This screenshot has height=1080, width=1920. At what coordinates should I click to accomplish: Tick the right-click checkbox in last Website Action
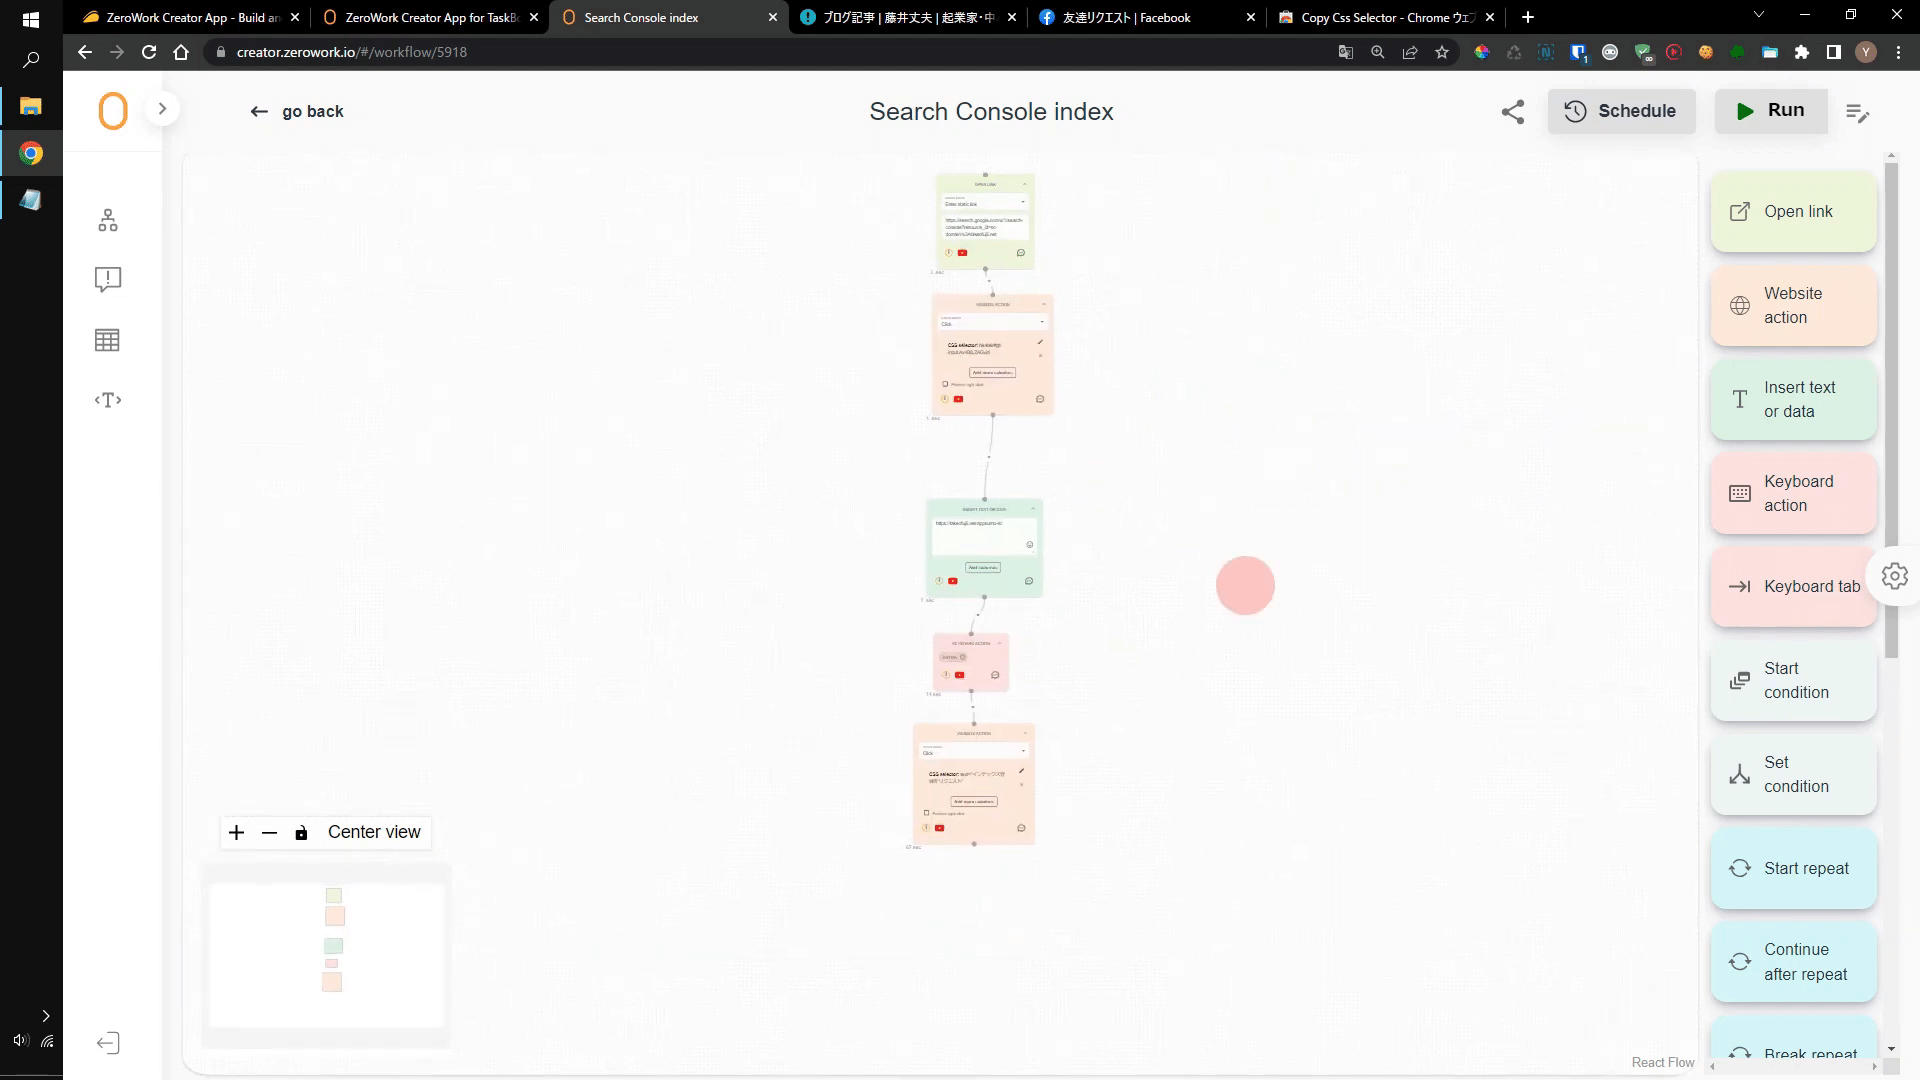point(927,813)
